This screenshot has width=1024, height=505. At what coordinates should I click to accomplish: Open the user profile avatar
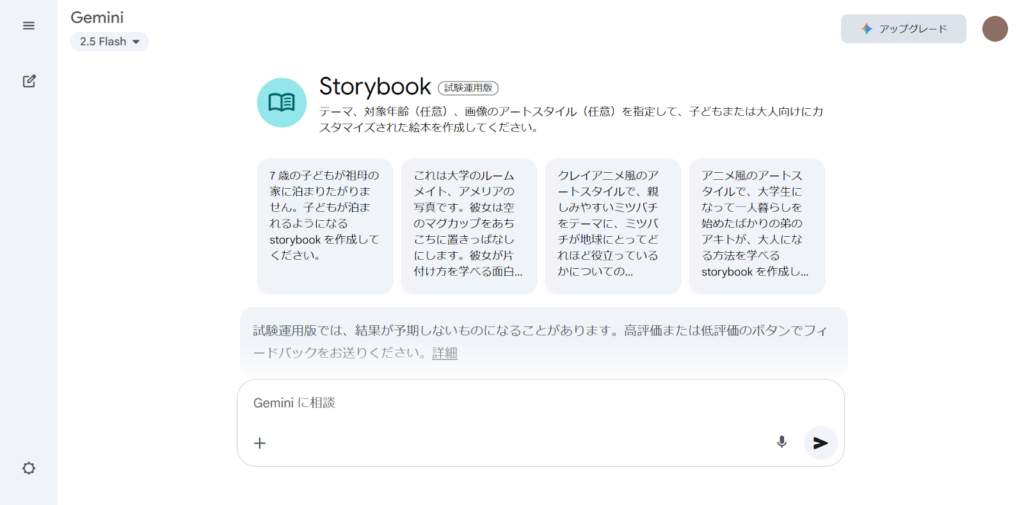(x=995, y=29)
